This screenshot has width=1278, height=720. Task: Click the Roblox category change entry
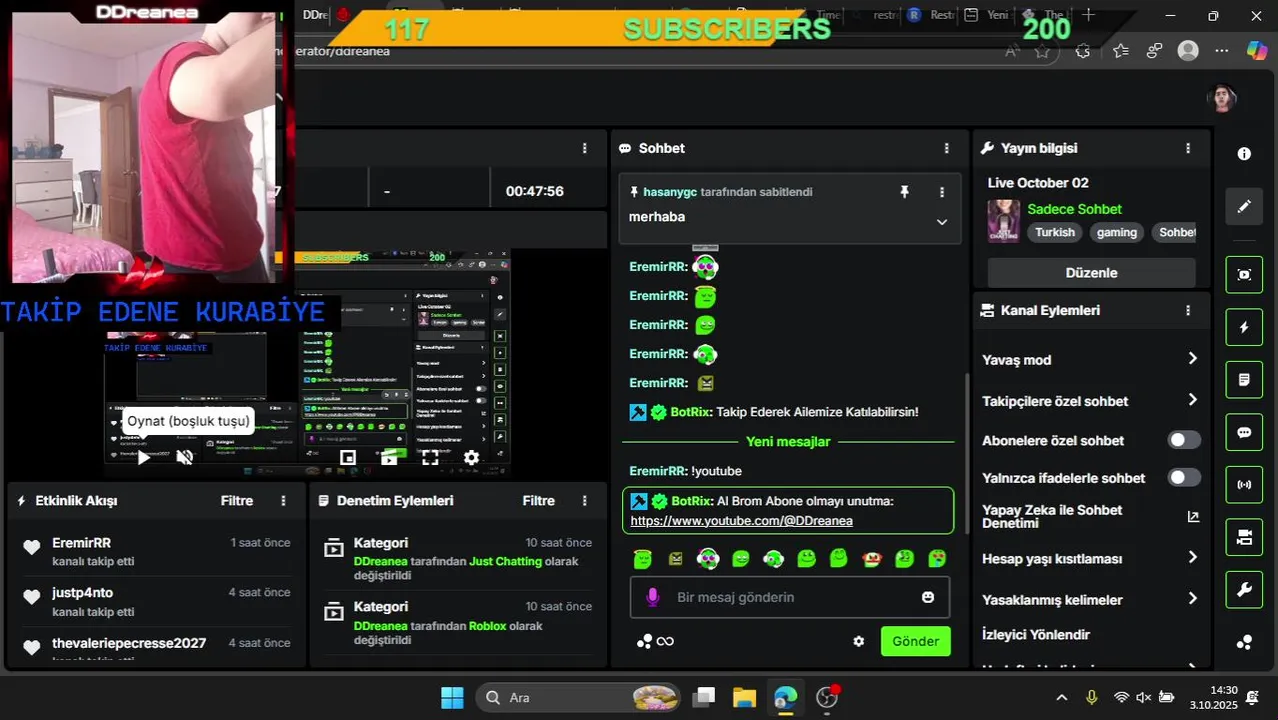(x=458, y=623)
